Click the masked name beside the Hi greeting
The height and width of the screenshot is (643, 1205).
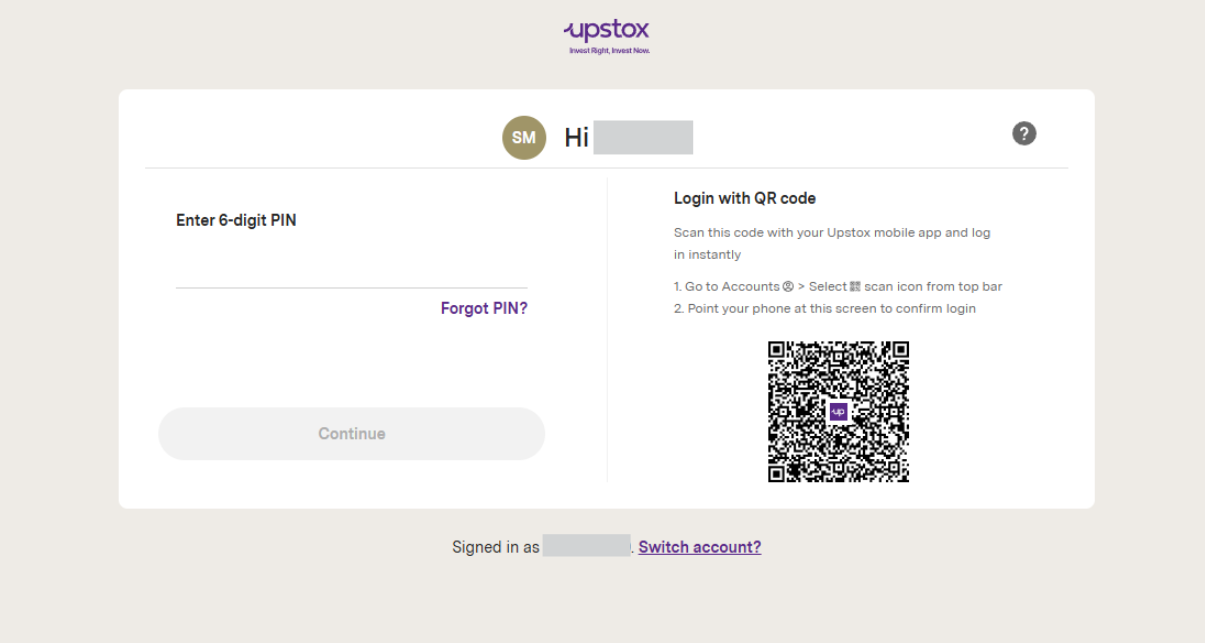643,138
